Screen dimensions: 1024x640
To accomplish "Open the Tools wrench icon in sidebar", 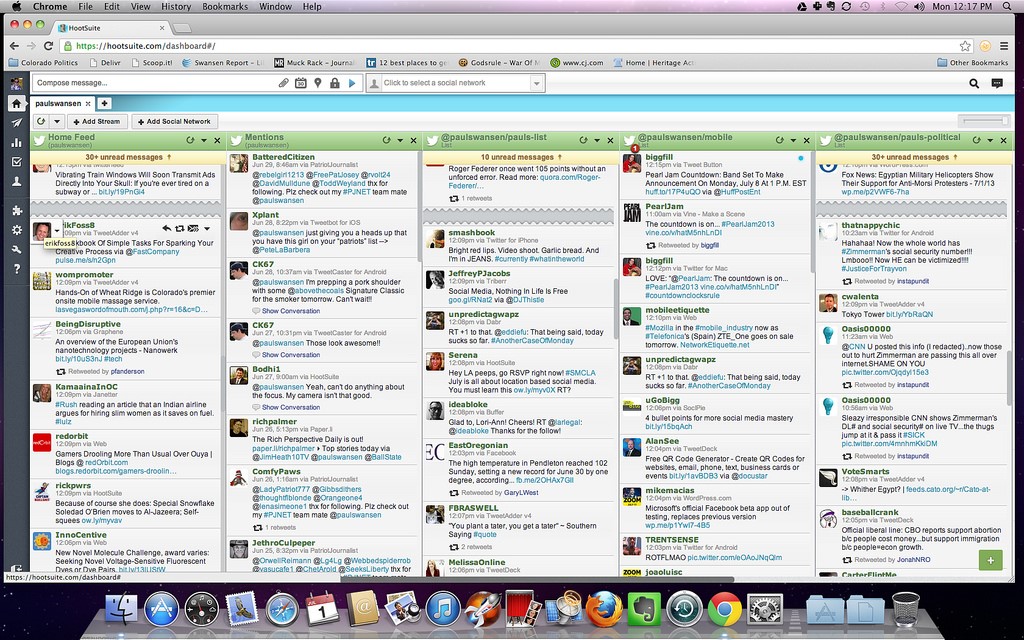I will [16, 249].
